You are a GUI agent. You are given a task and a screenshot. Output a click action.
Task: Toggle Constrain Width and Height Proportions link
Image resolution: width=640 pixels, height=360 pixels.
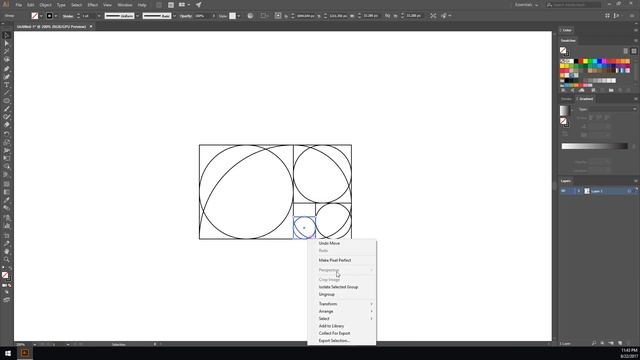pyautogui.click(x=387, y=16)
